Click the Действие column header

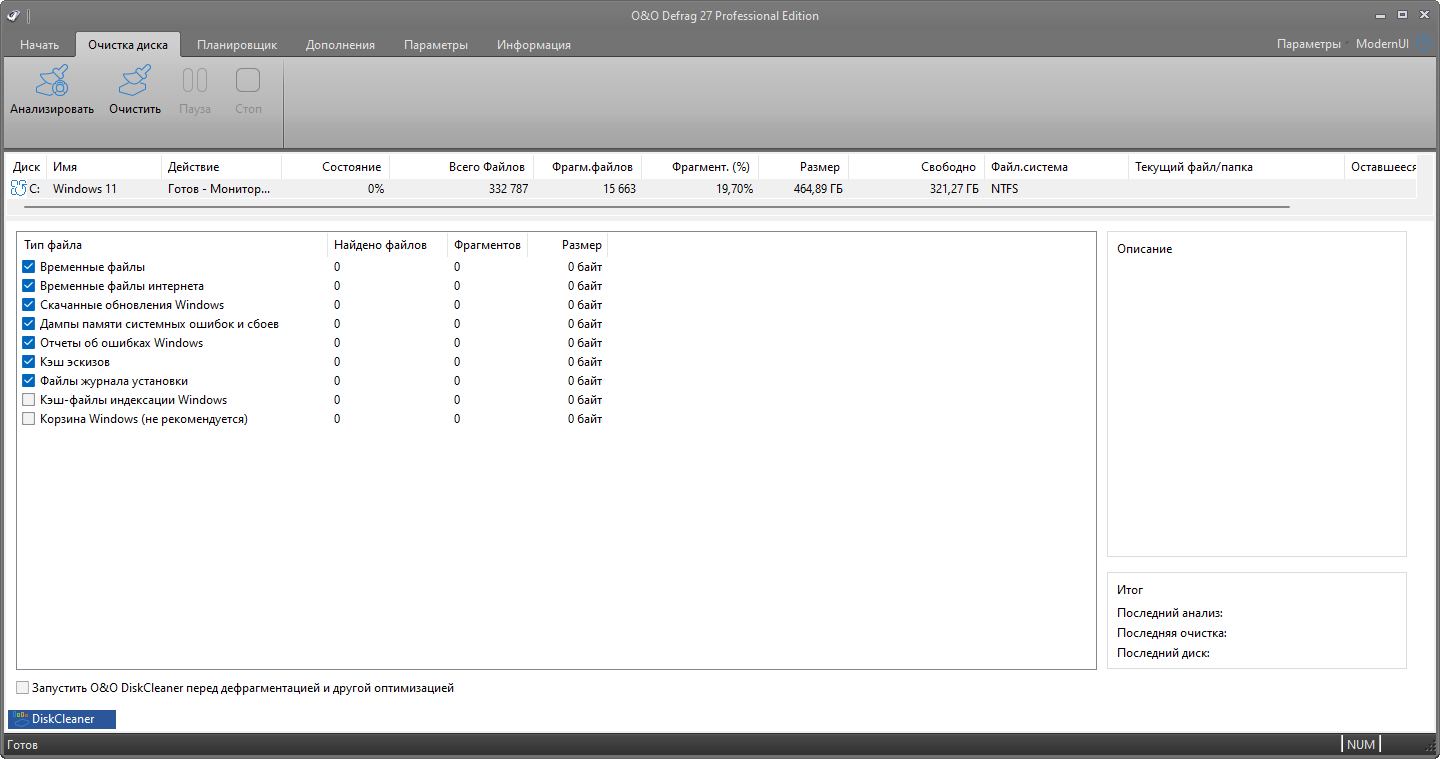[x=222, y=167]
